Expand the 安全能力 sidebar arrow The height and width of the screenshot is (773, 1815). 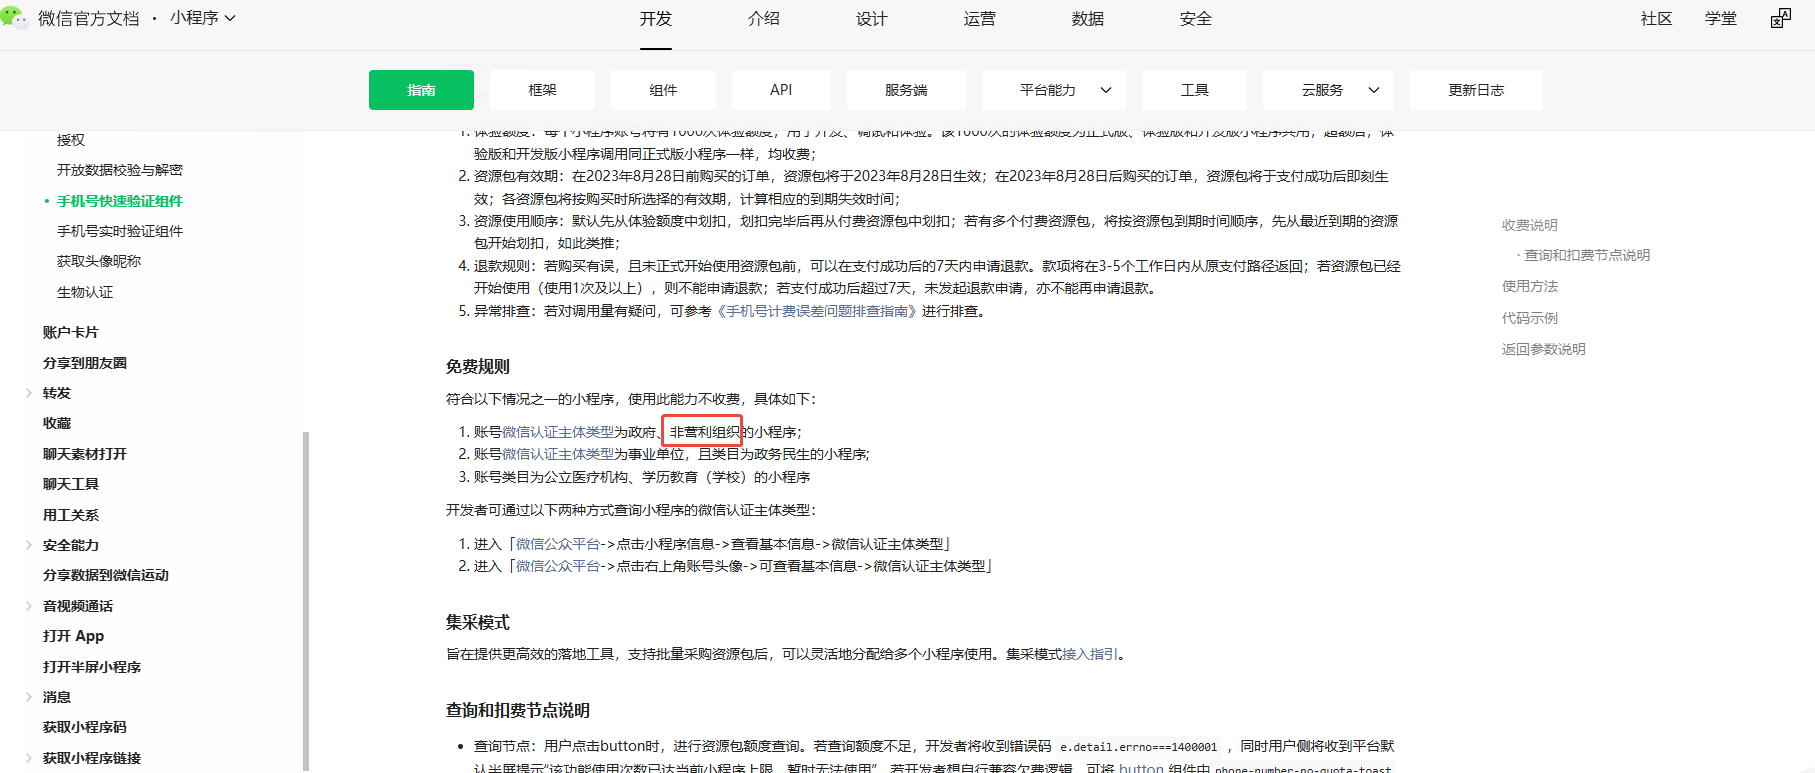point(28,545)
